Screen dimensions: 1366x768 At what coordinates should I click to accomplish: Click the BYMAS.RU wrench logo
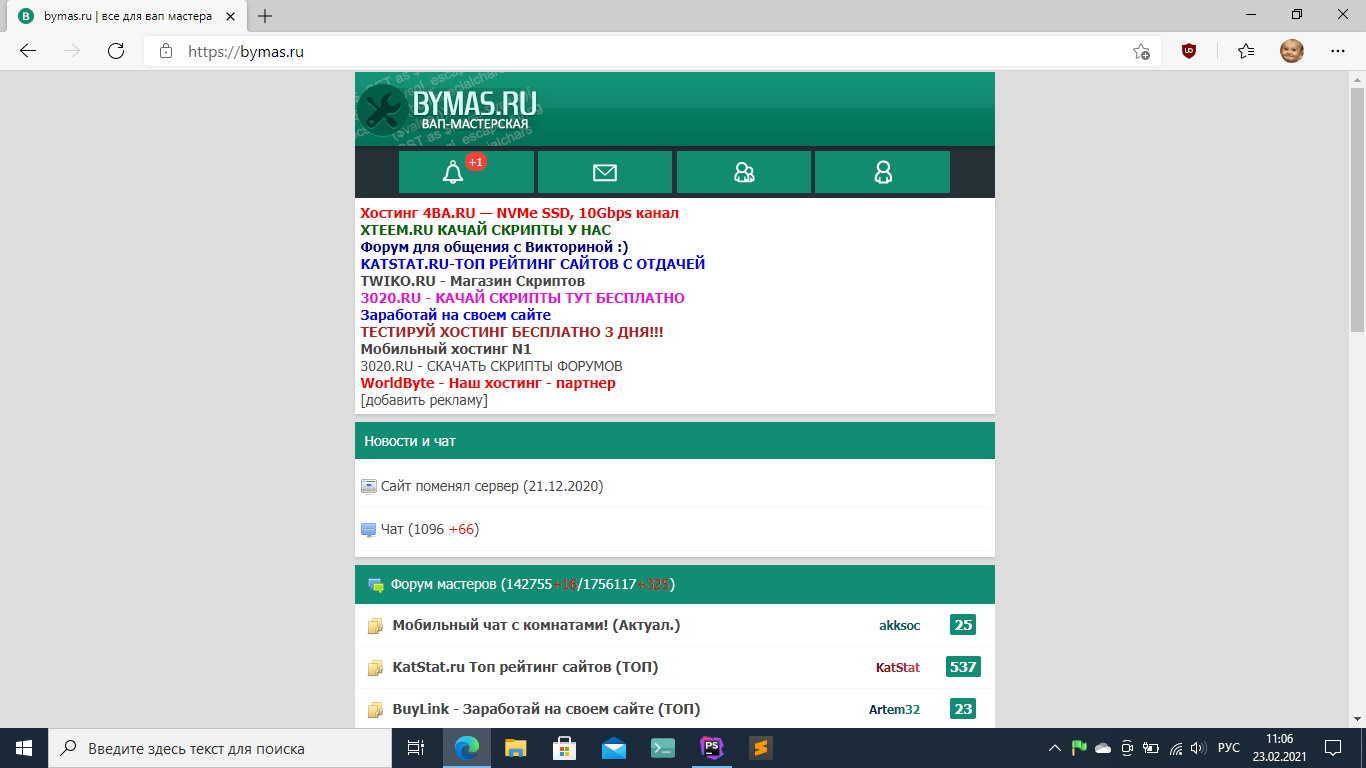pyautogui.click(x=448, y=109)
